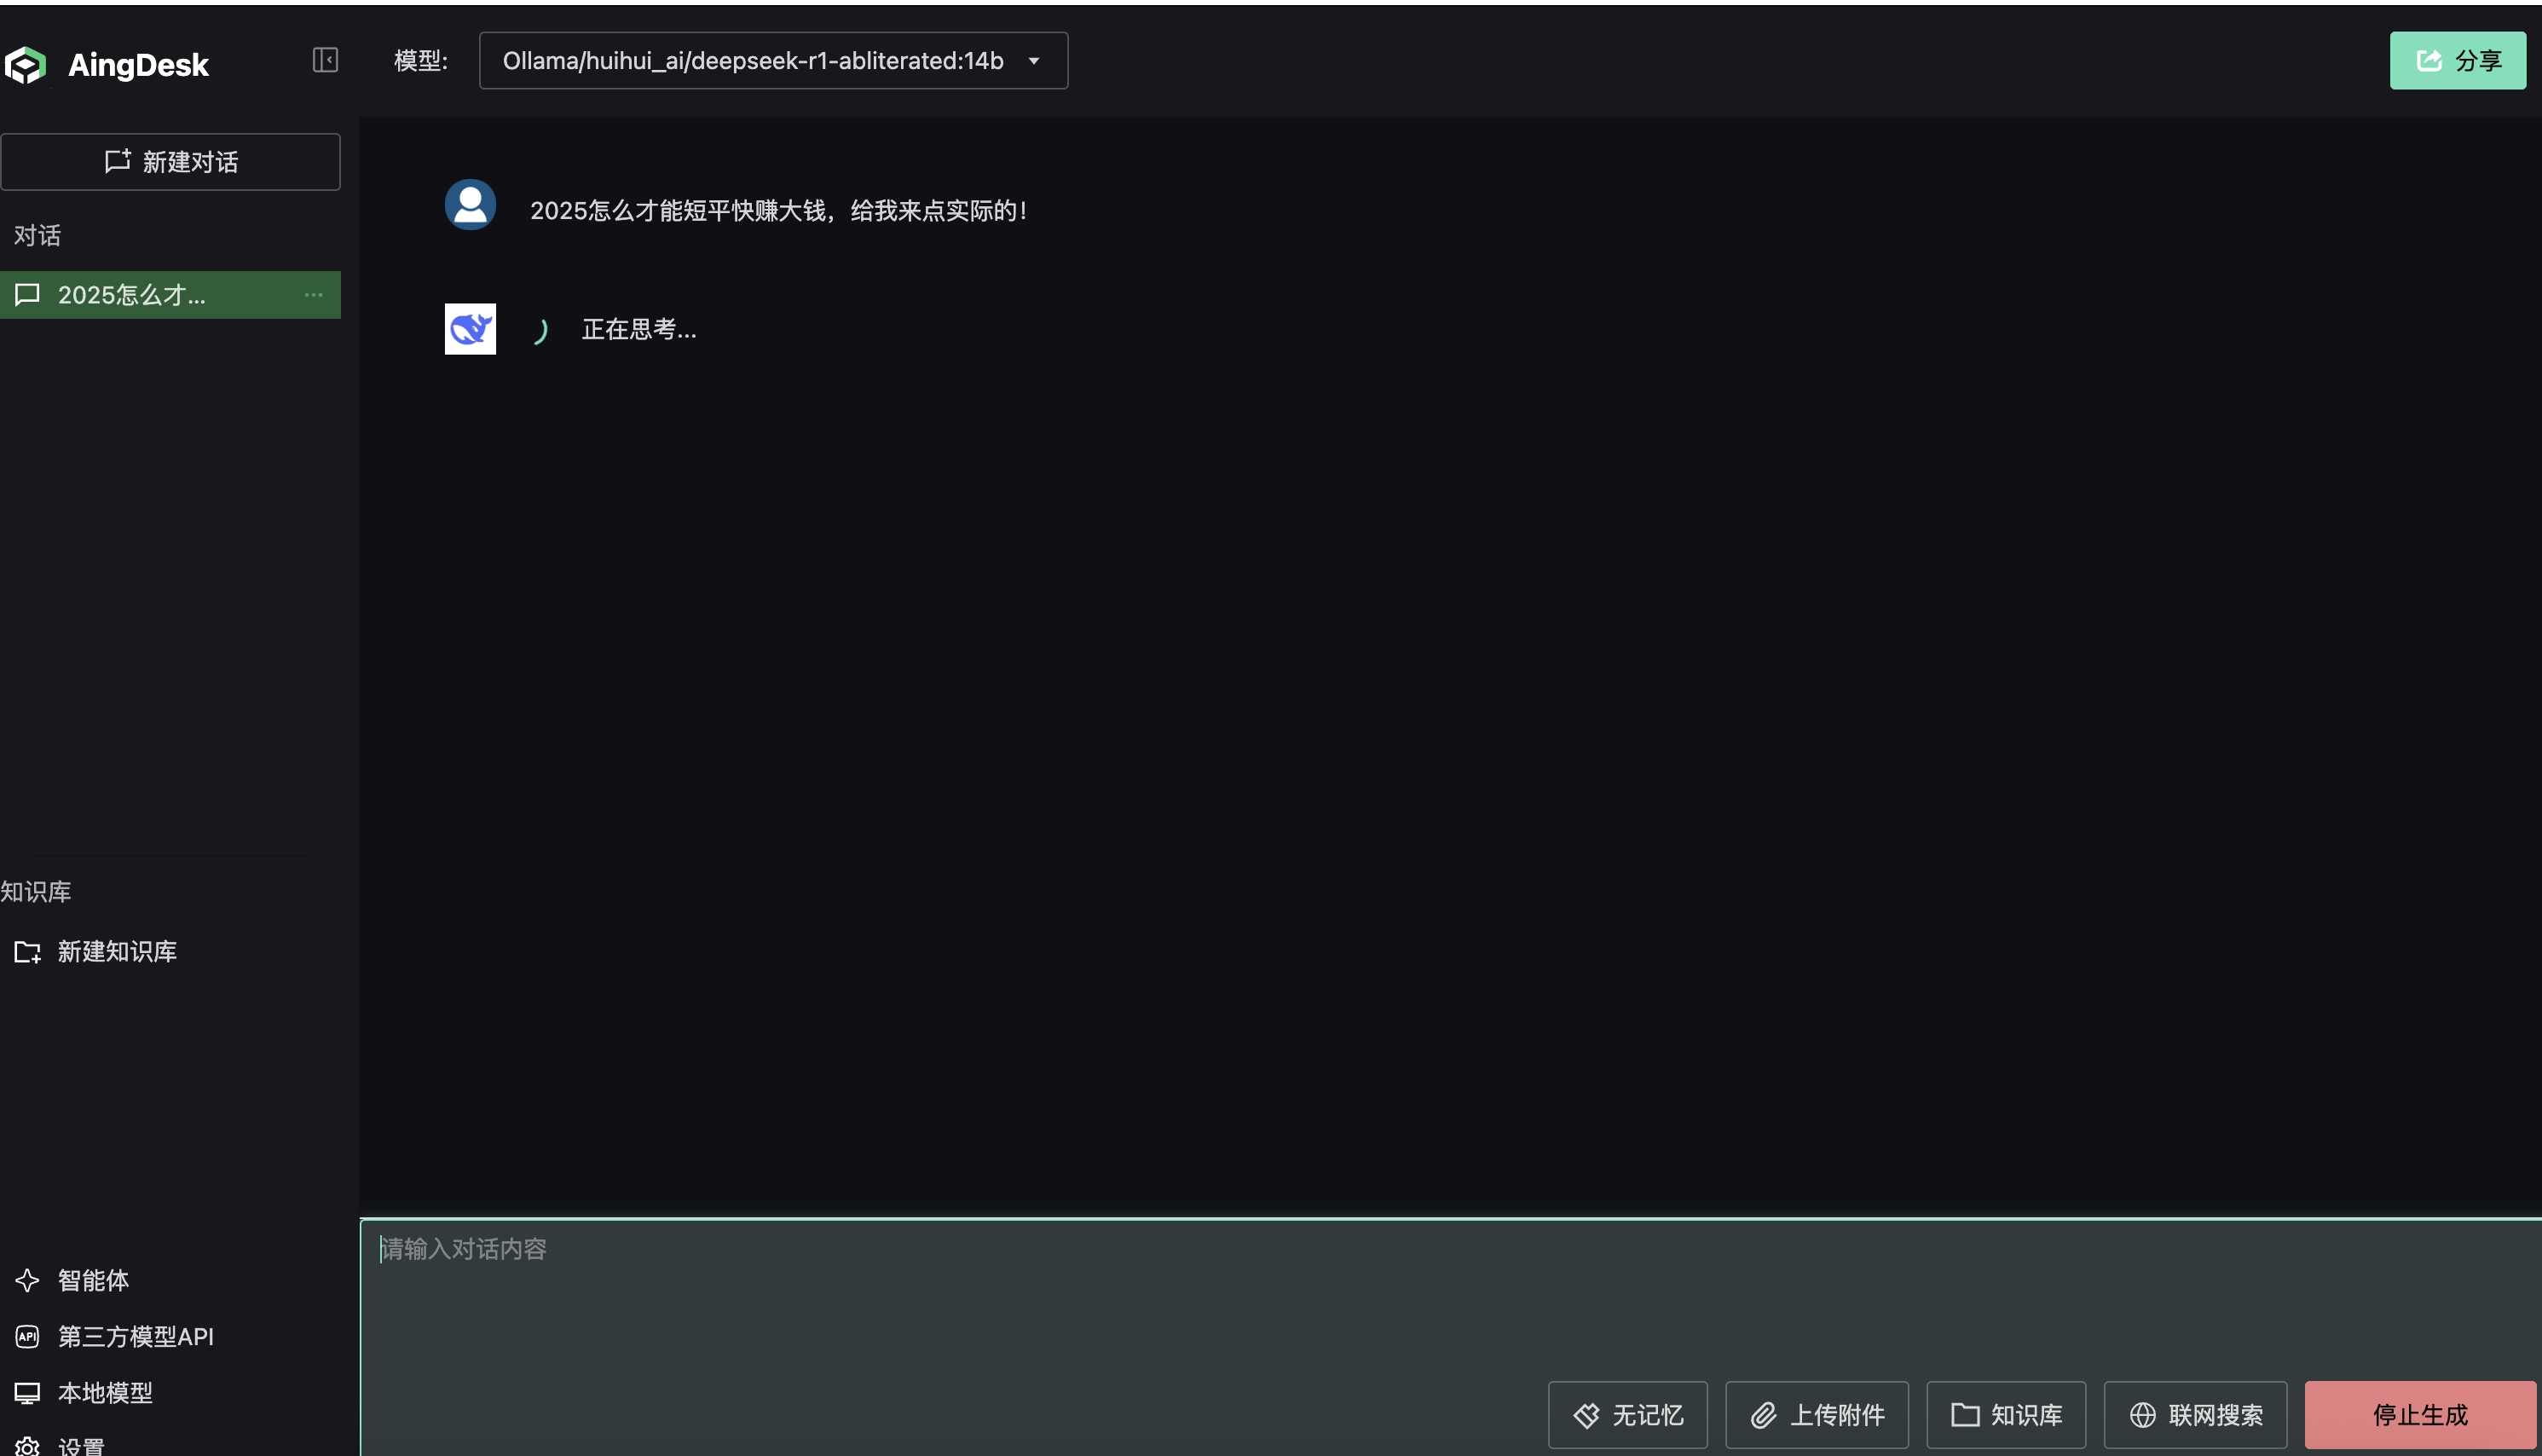
Task: Click the DeepSeek whale avatar
Action: [470, 329]
